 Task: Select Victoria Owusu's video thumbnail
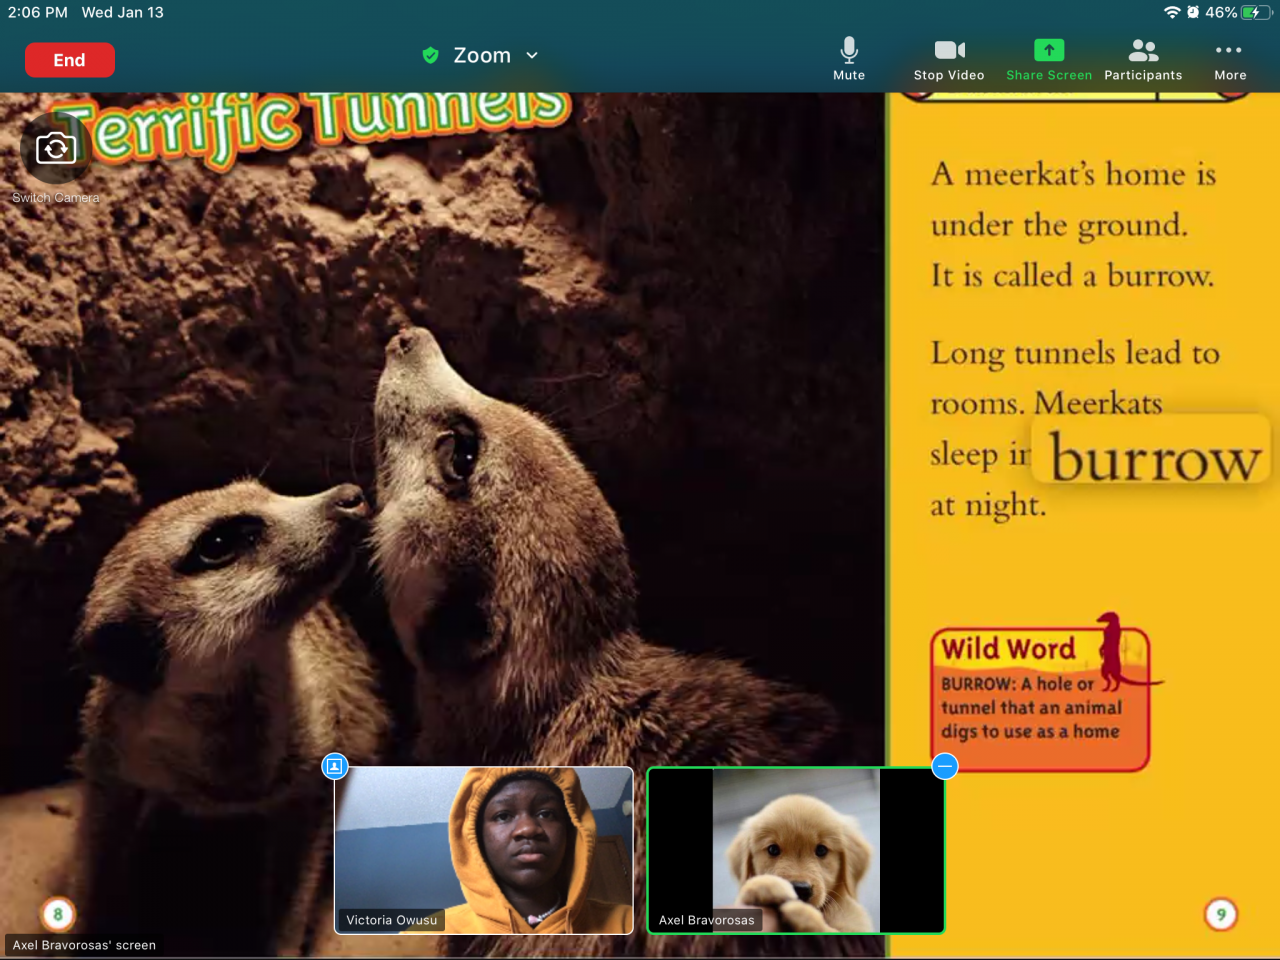[484, 850]
